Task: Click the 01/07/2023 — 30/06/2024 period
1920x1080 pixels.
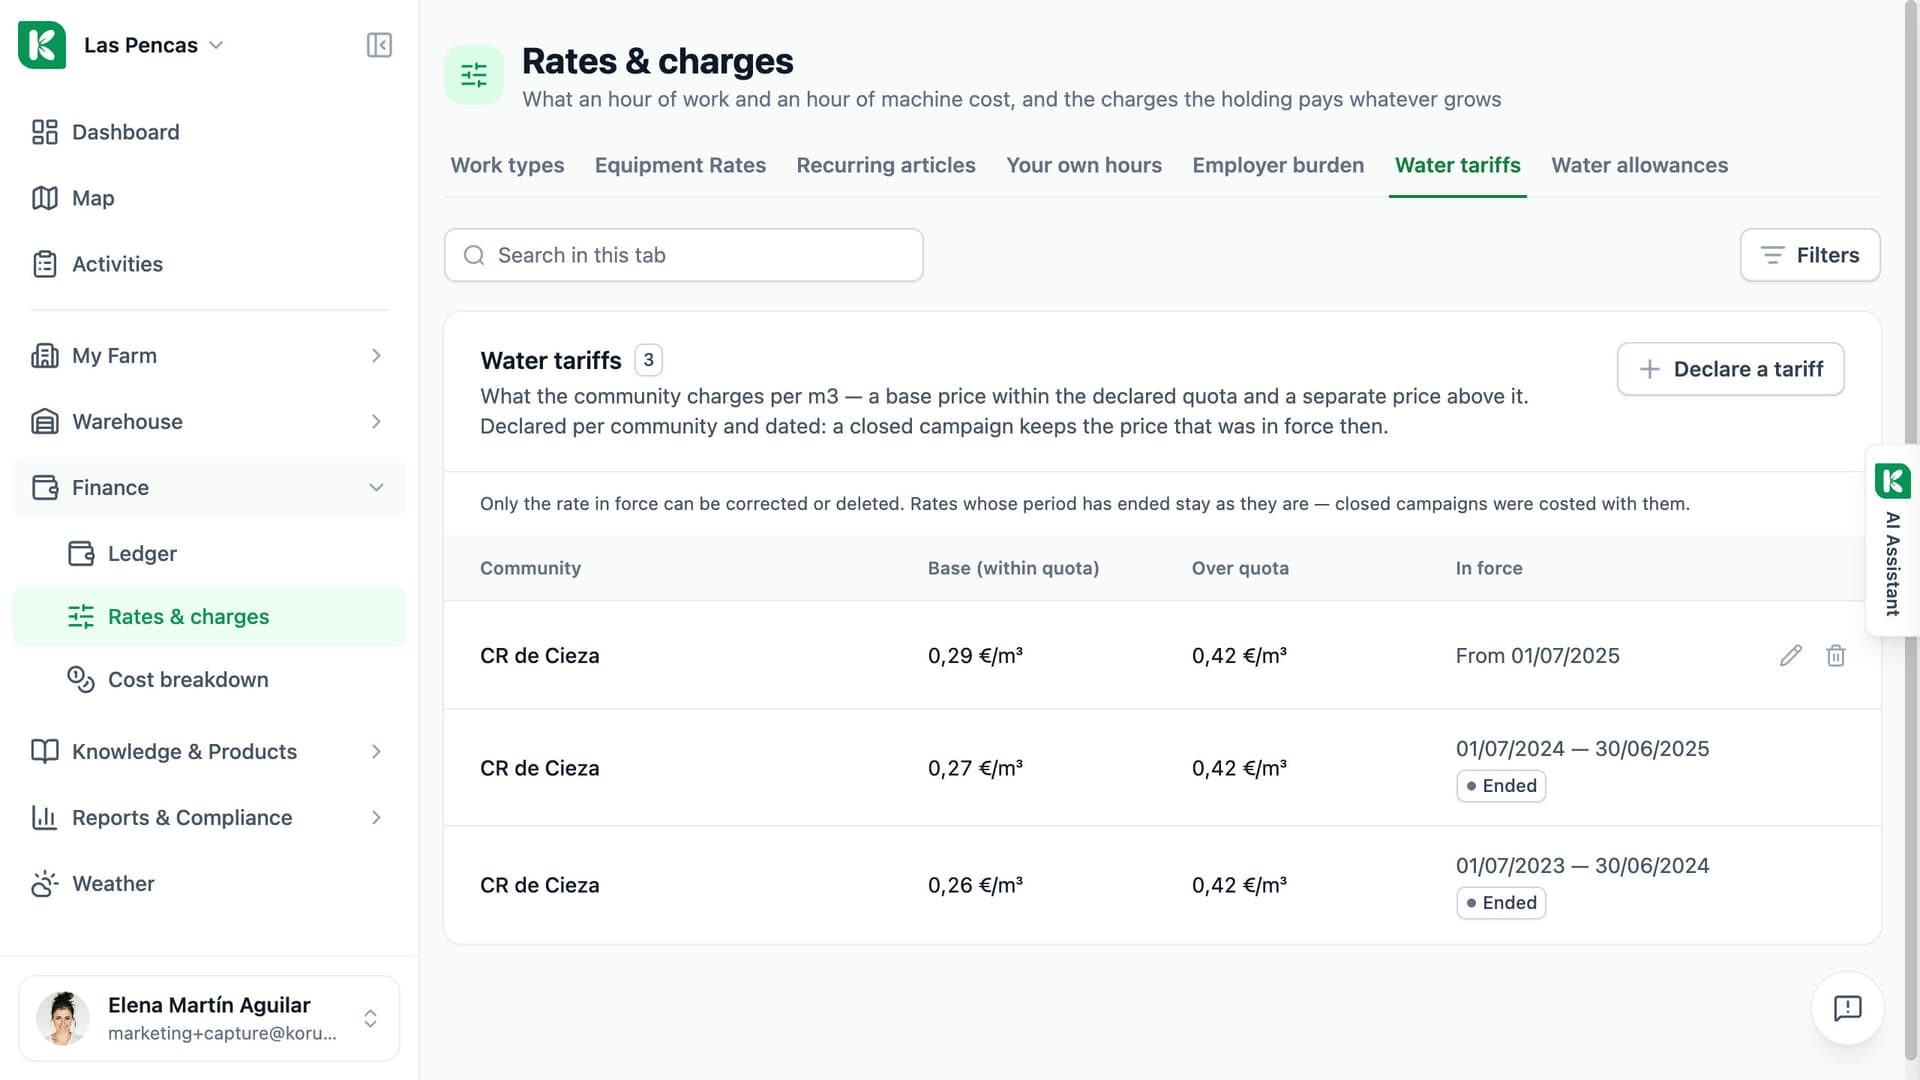Action: tap(1582, 866)
